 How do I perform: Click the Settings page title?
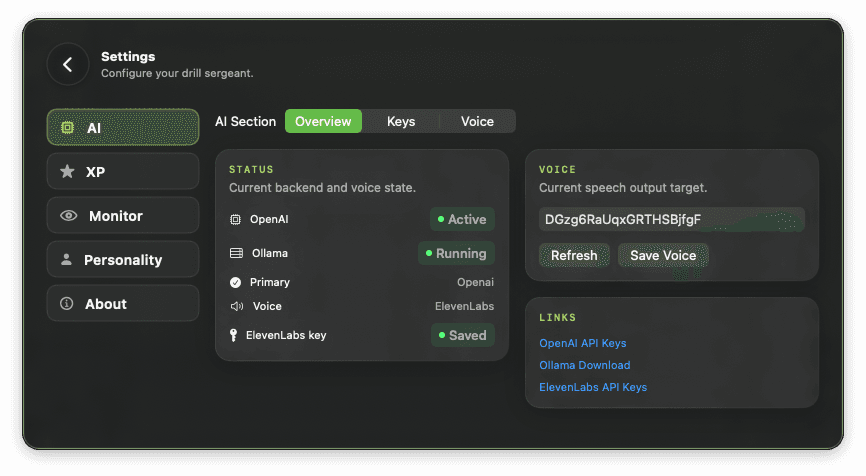(128, 56)
